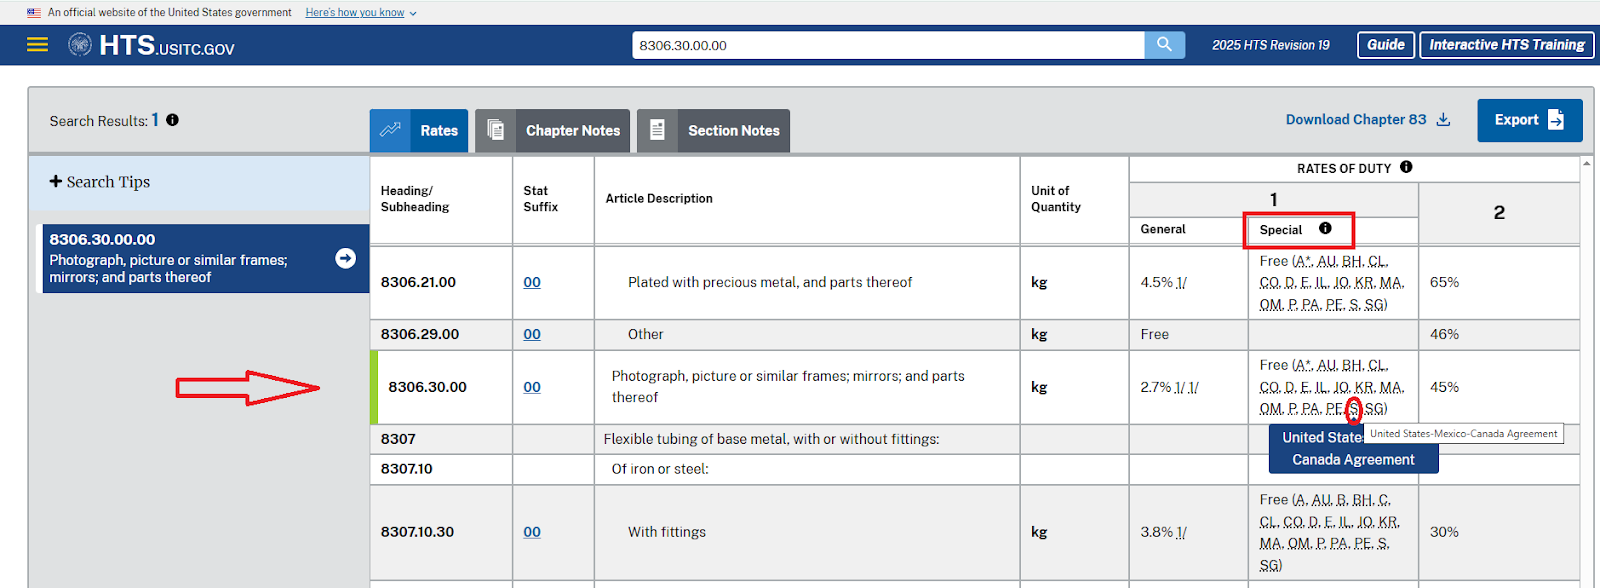Open the hamburger navigation menu
1600x588 pixels.
pyautogui.click(x=37, y=45)
